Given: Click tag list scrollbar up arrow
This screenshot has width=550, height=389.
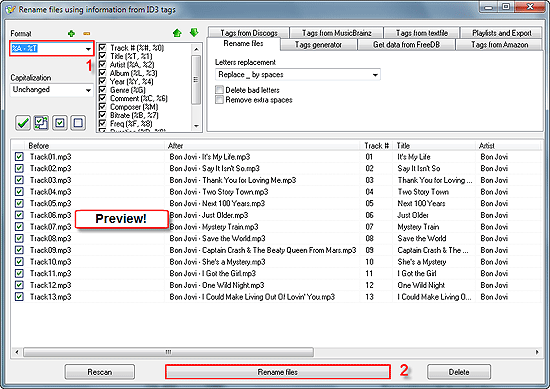Looking at the screenshot, I should click(x=196, y=49).
